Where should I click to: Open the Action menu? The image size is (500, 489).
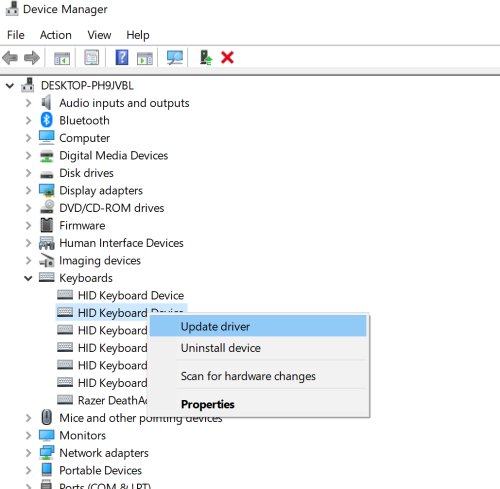click(56, 35)
